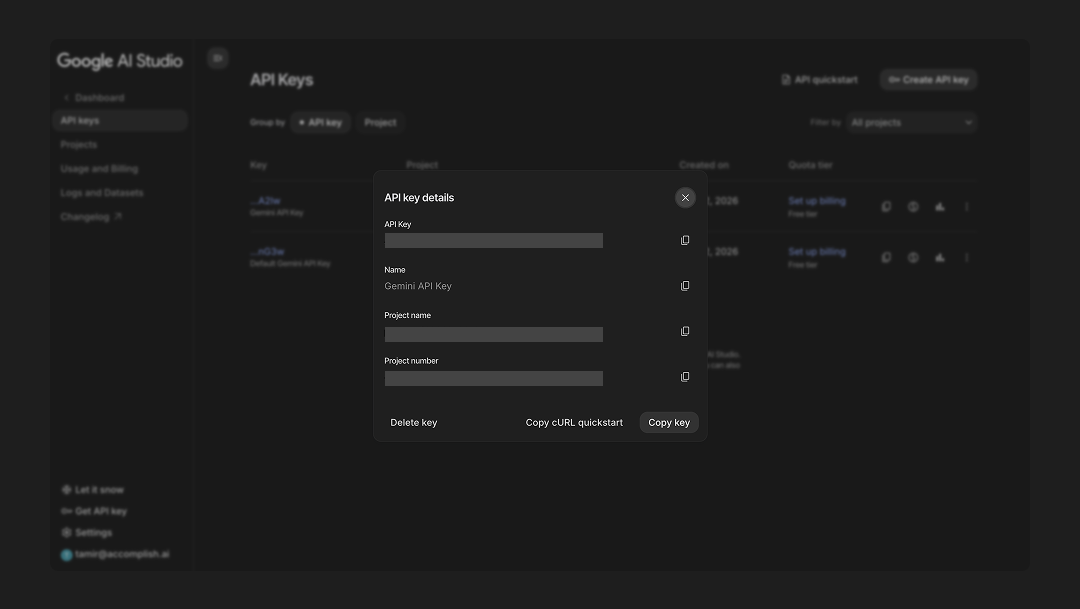Open the All projects filter dropdown
This screenshot has height=609, width=1080.
pos(912,123)
